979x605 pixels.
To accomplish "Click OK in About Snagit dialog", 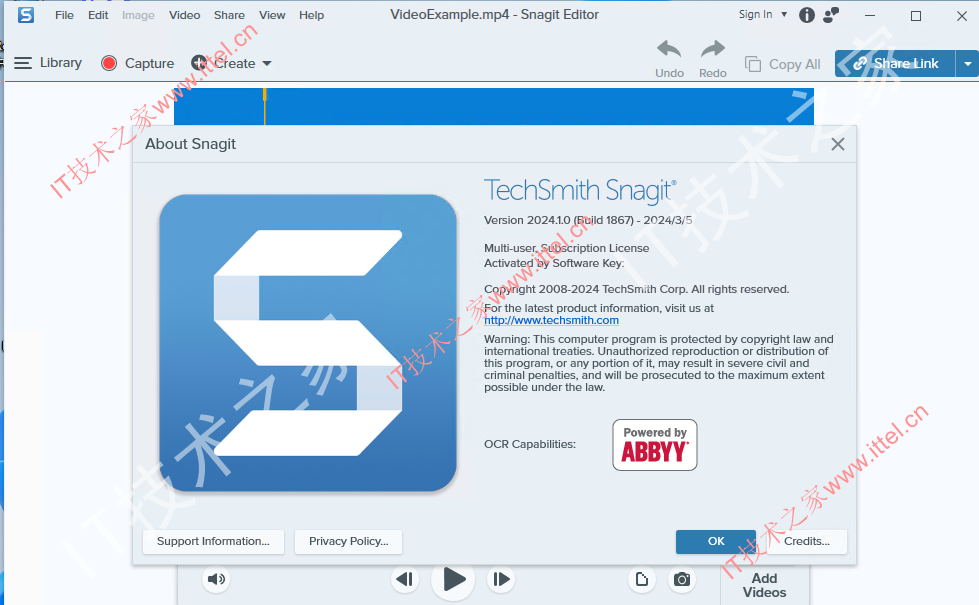I will click(716, 542).
